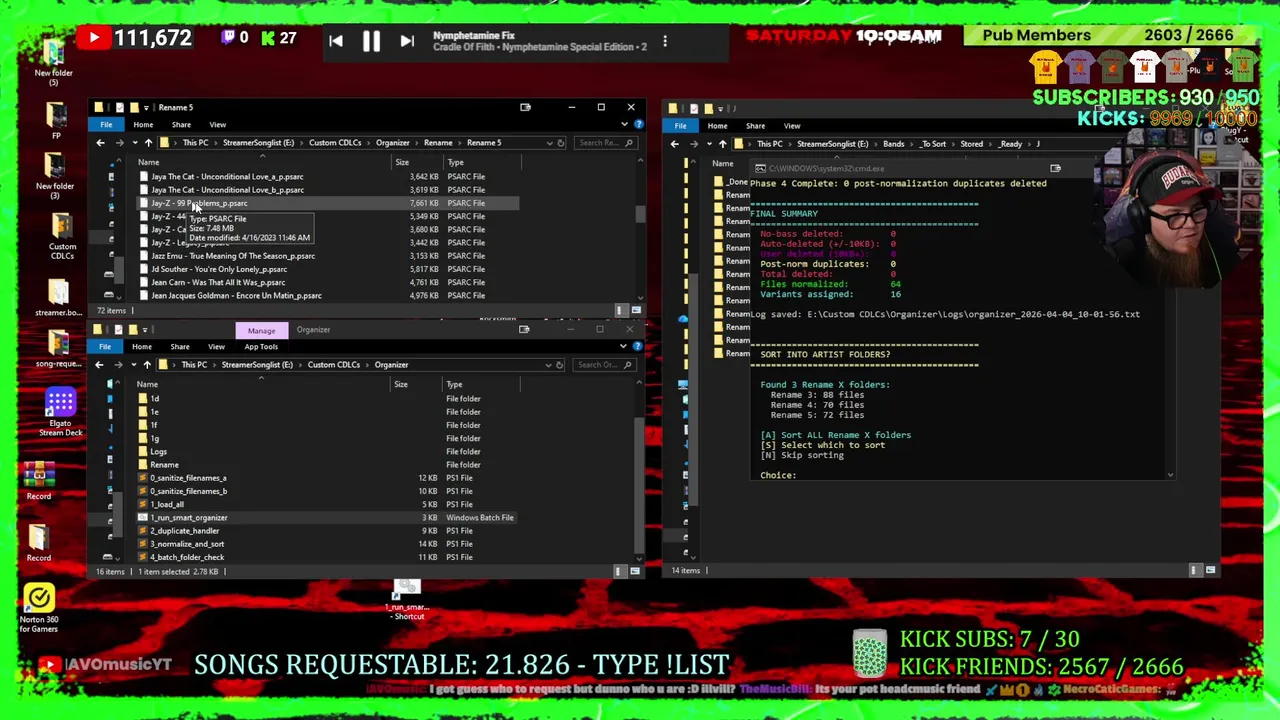Image resolution: width=1280 pixels, height=720 pixels.
Task: Skip to the next track
Action: (x=407, y=41)
